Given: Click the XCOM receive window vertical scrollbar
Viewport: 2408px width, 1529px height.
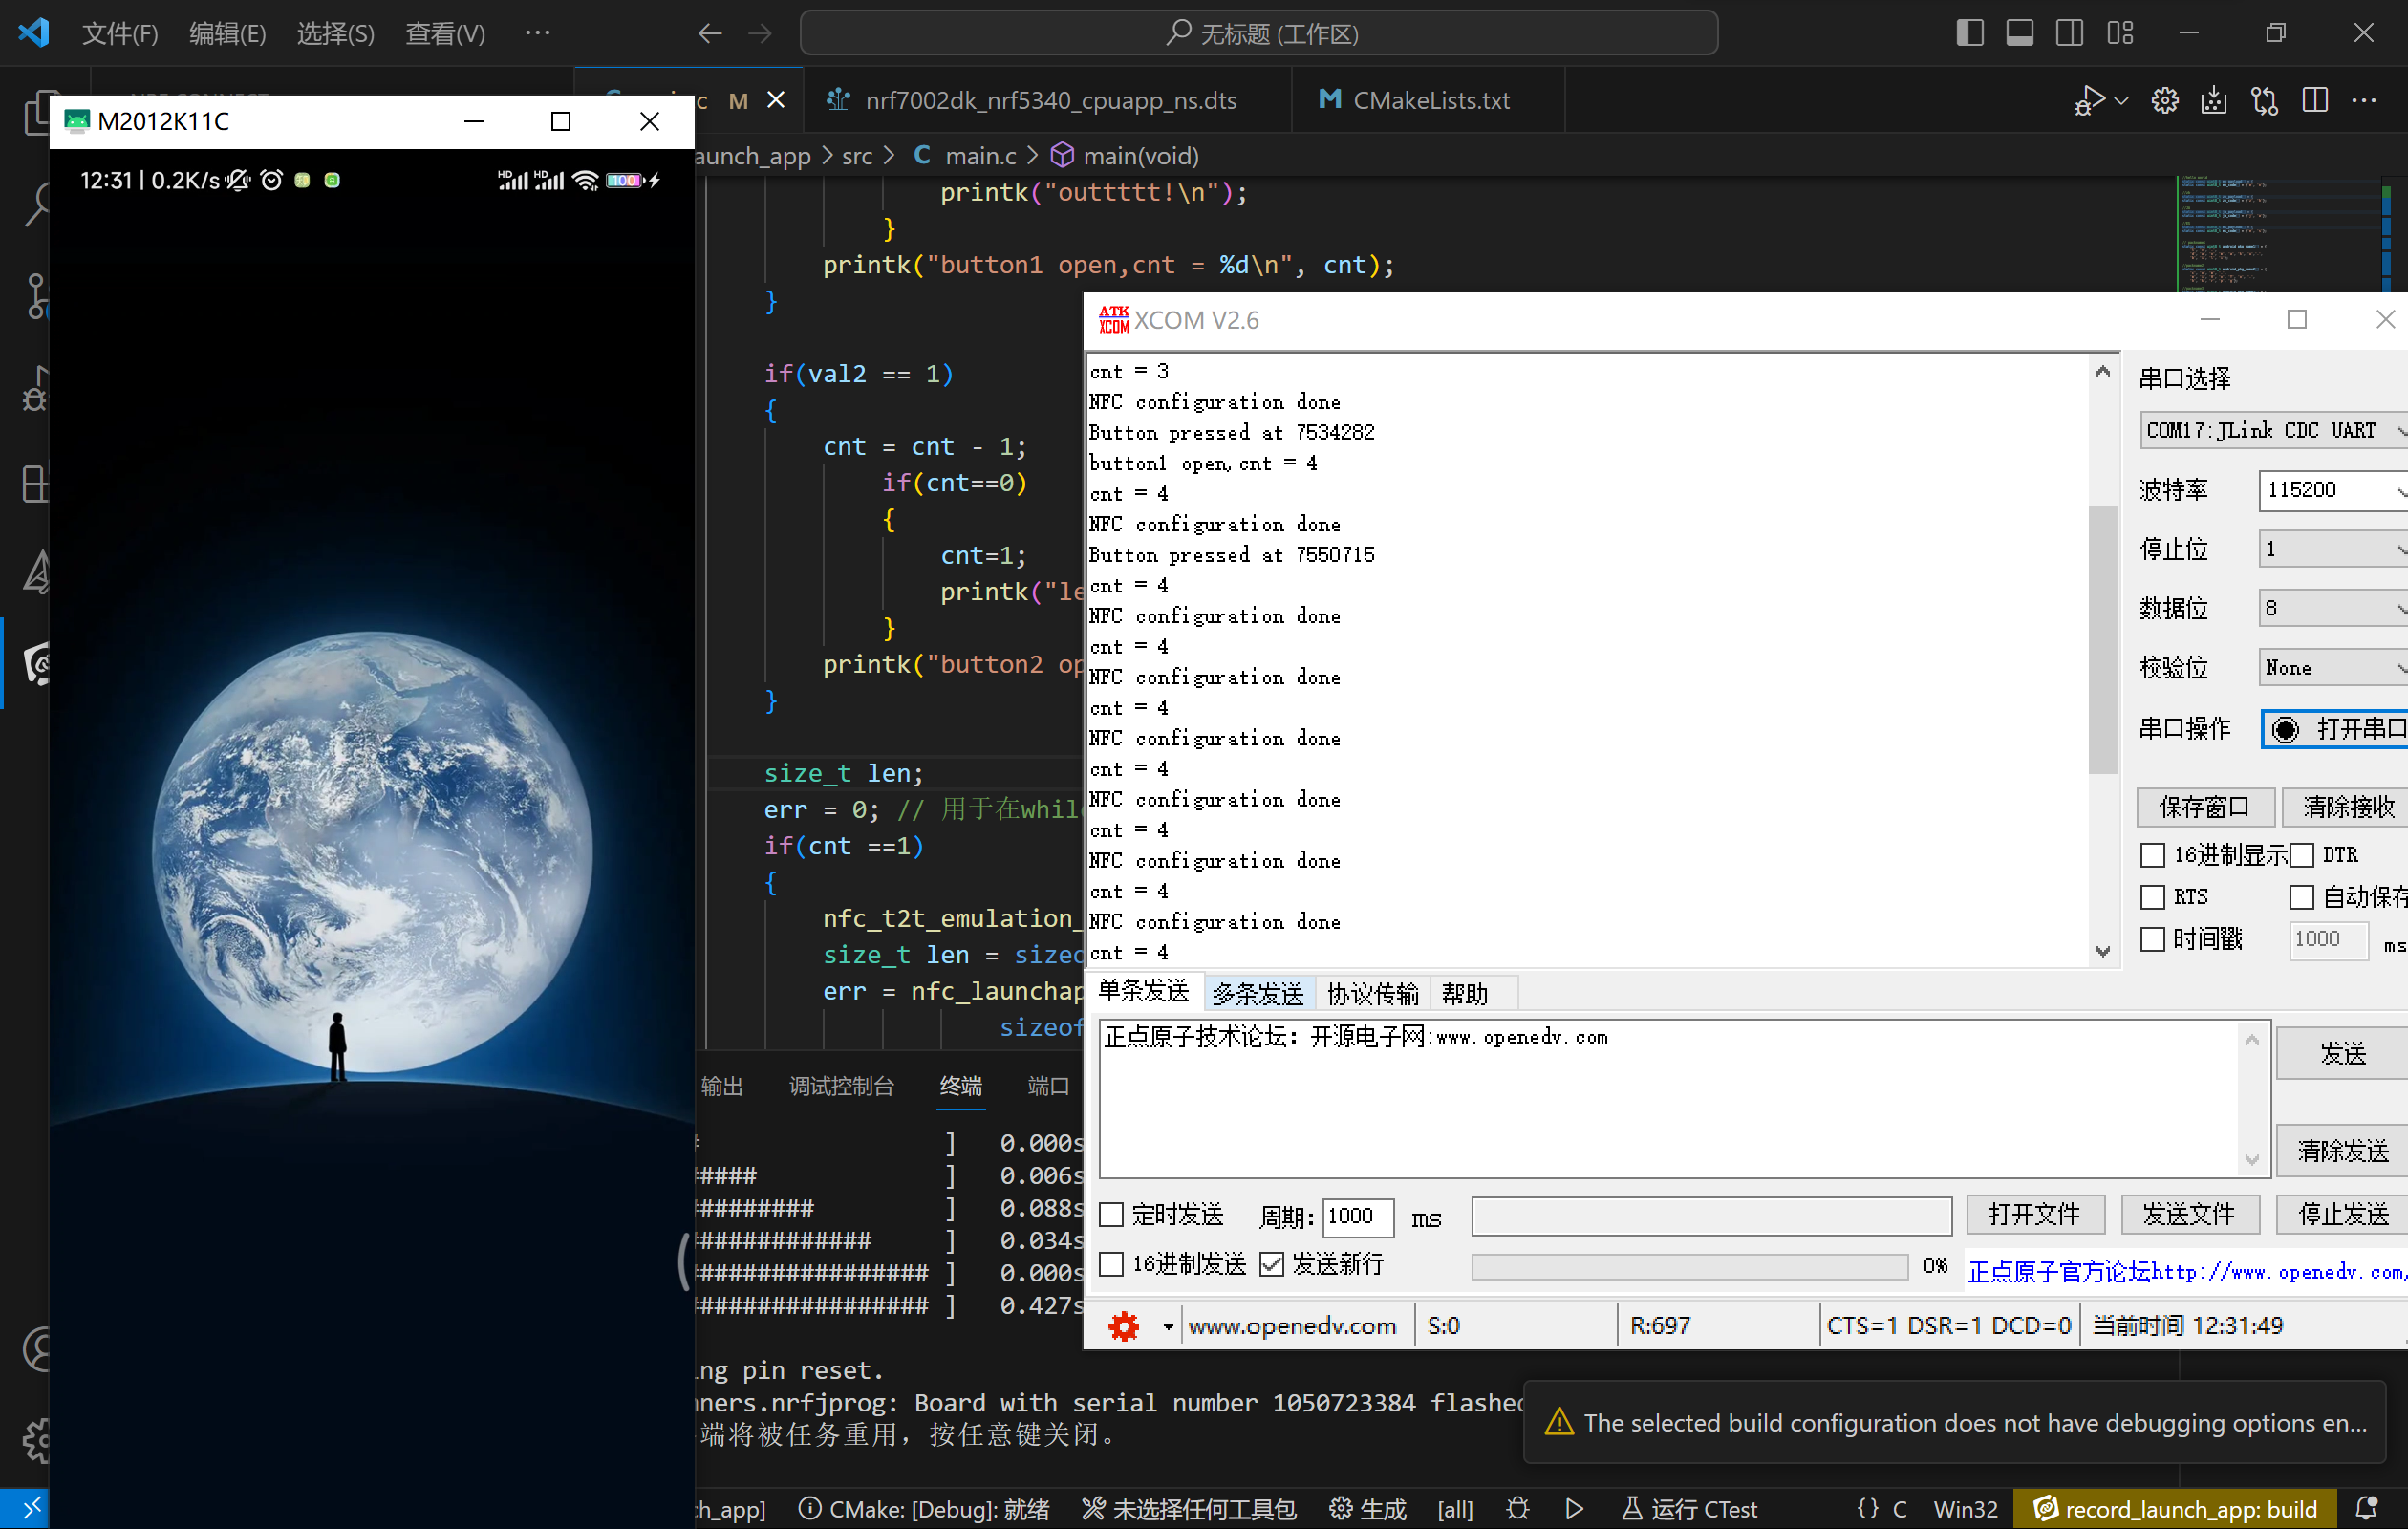Looking at the screenshot, I should (x=2102, y=640).
